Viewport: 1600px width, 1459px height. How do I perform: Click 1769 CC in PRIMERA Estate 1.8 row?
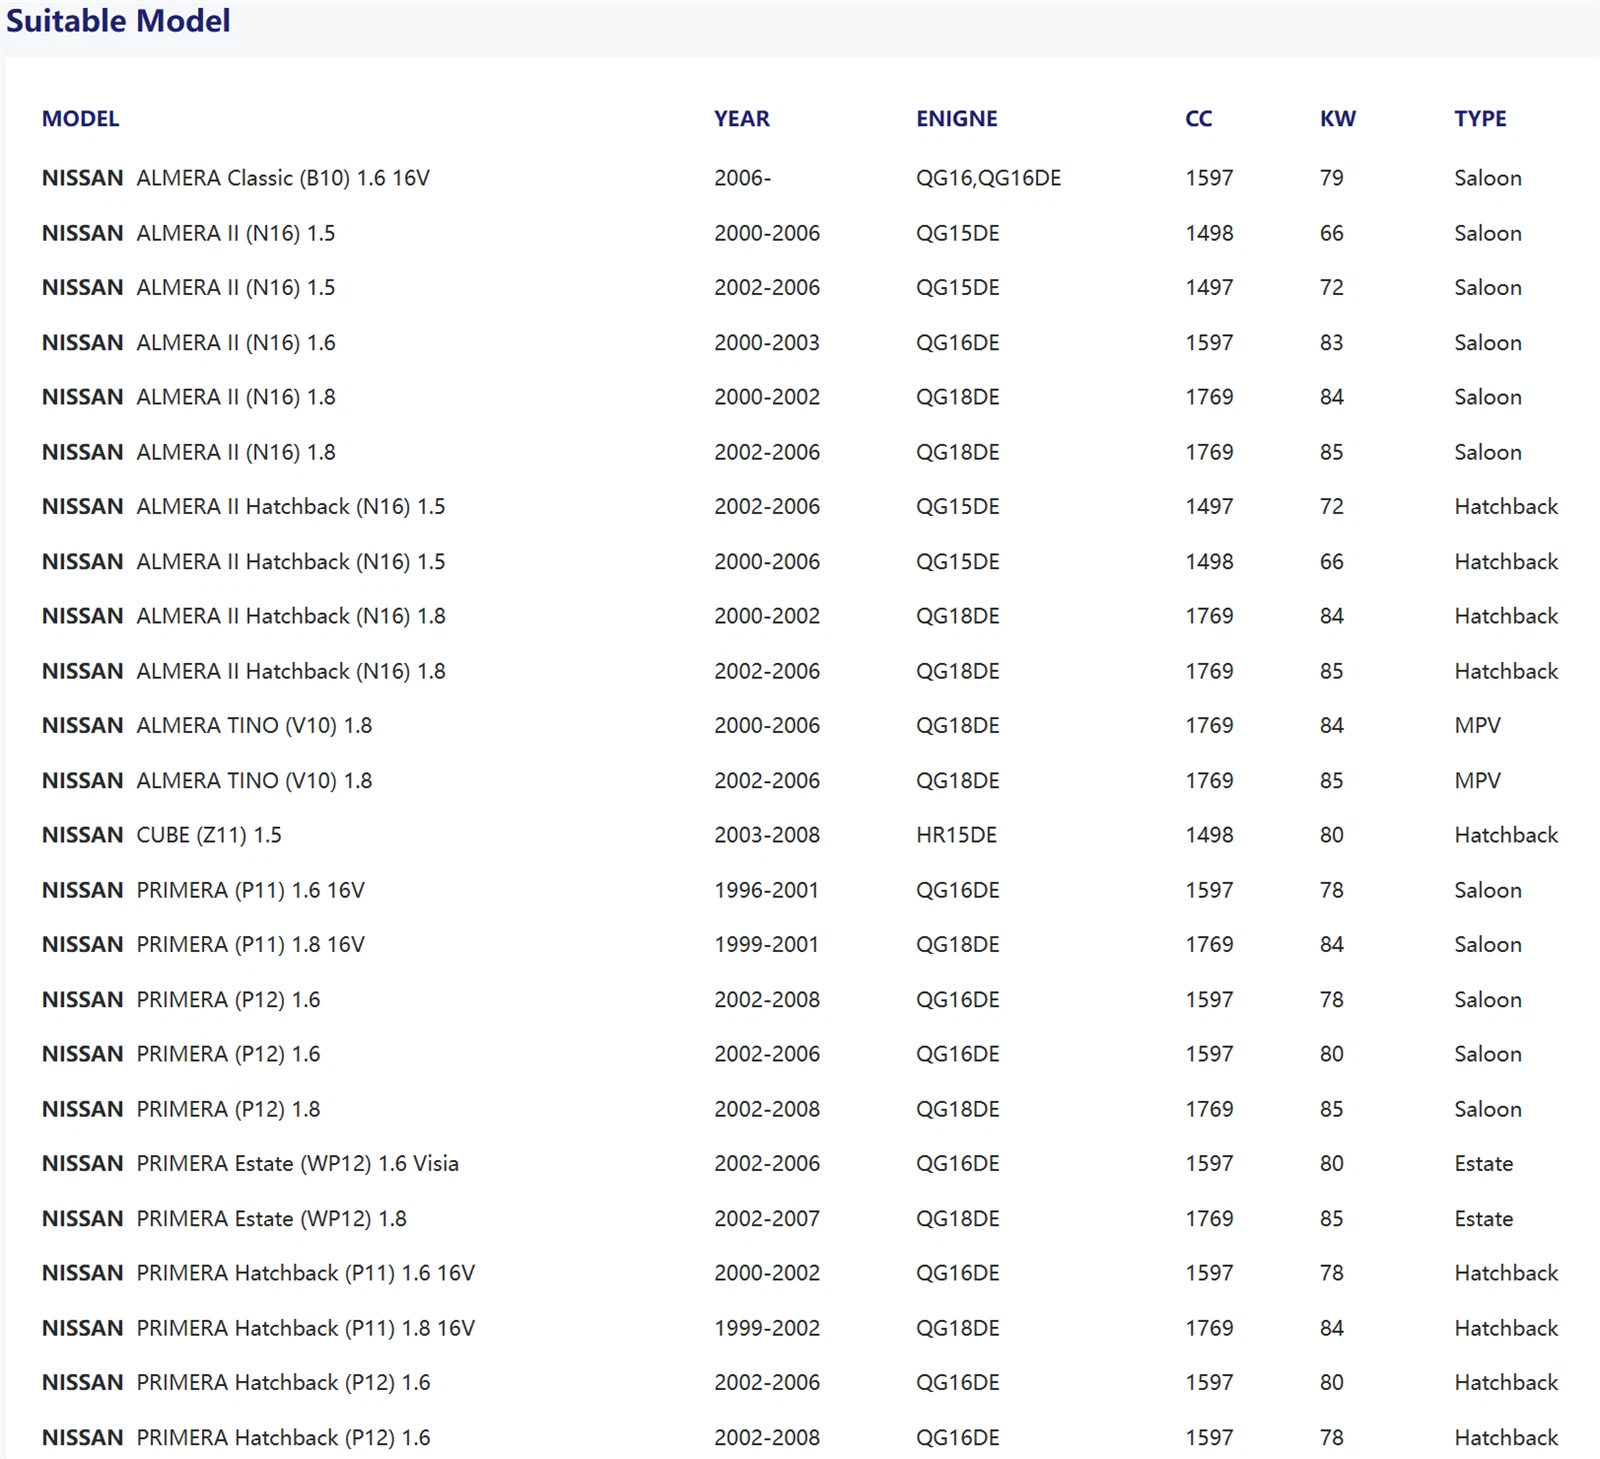point(1210,1219)
